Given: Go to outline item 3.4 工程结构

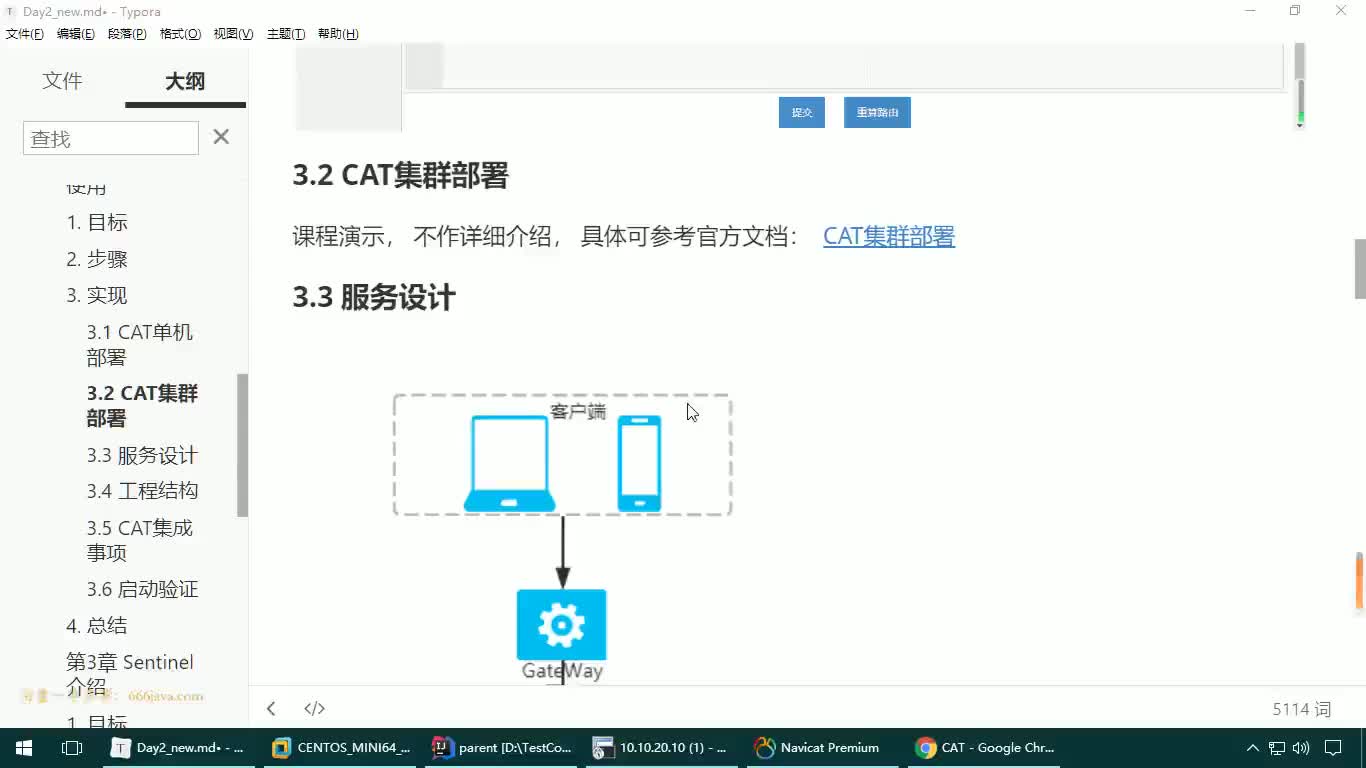Looking at the screenshot, I should pos(142,491).
